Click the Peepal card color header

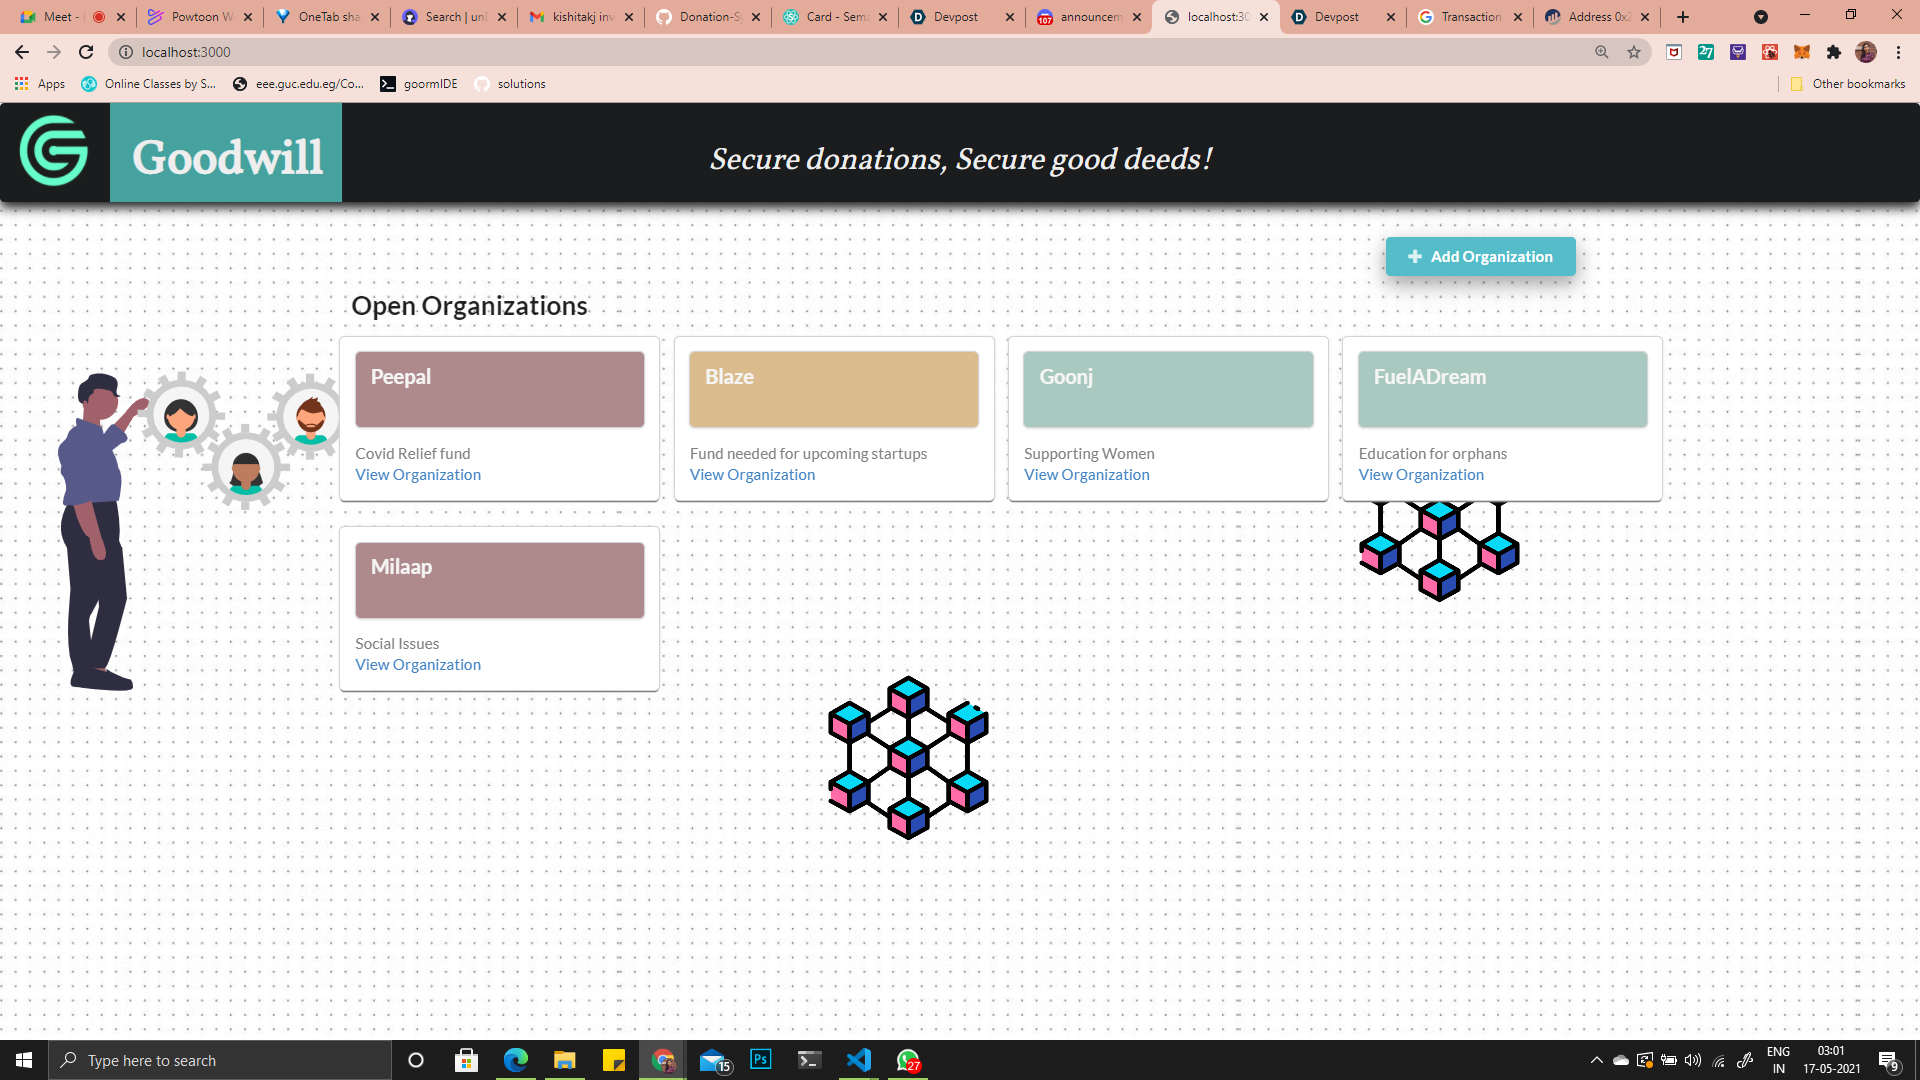pyautogui.click(x=499, y=389)
